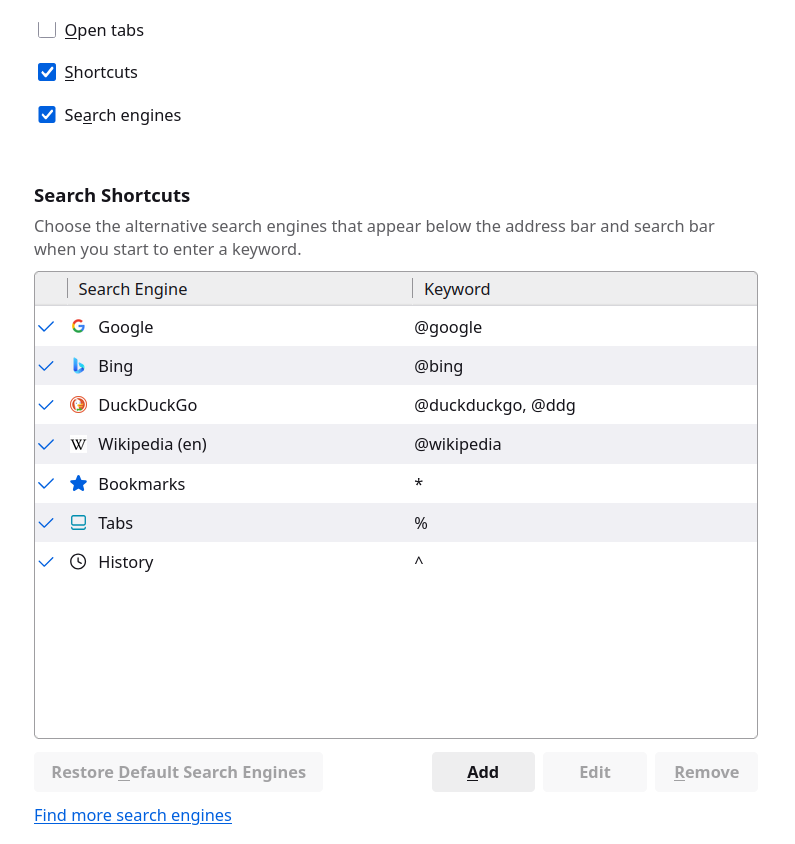Click the Wikipedia (en) icon
795x844 pixels.
click(x=78, y=444)
